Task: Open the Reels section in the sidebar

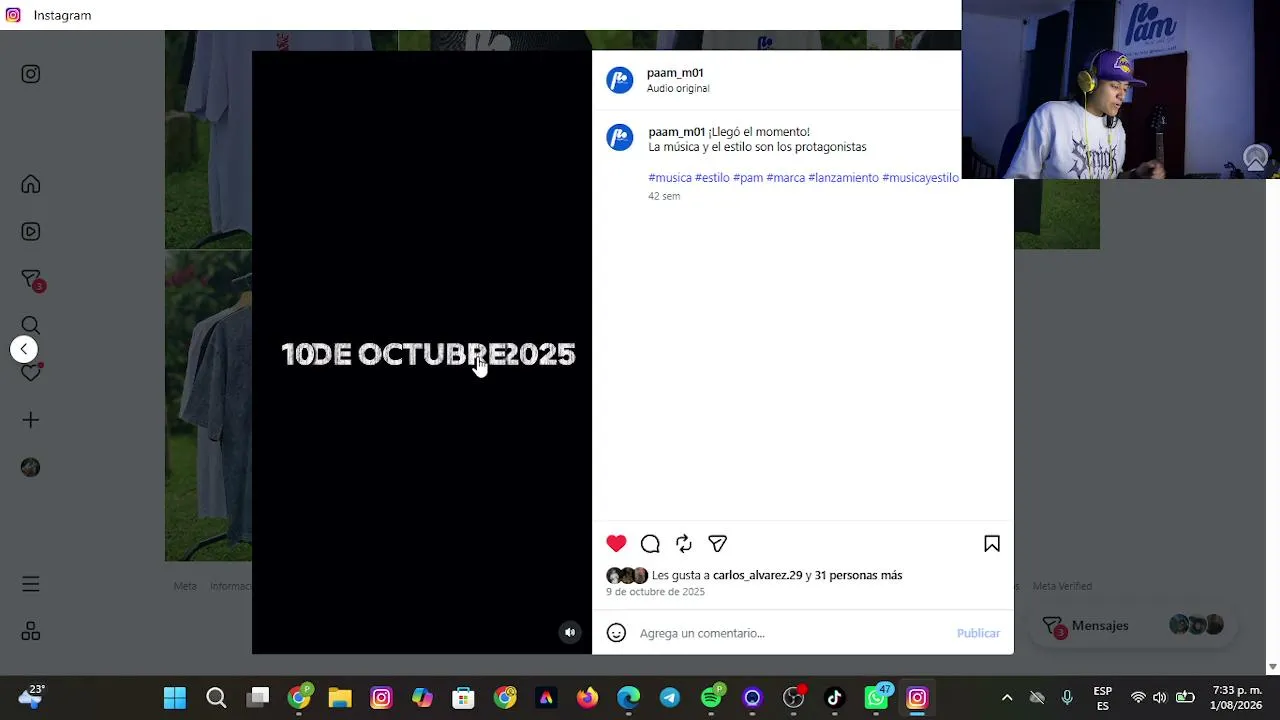Action: point(31,232)
